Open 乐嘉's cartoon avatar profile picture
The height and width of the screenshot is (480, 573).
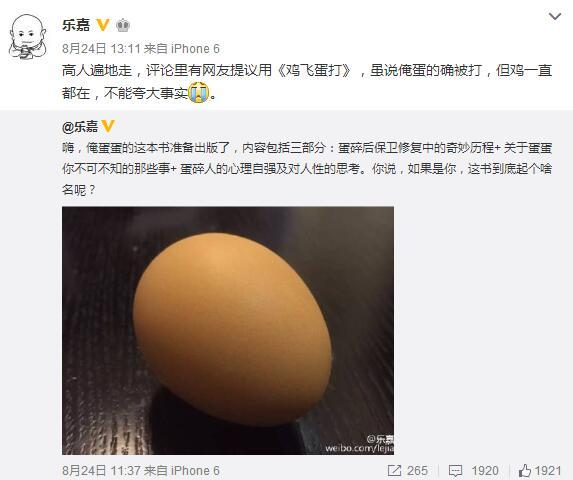[28, 36]
